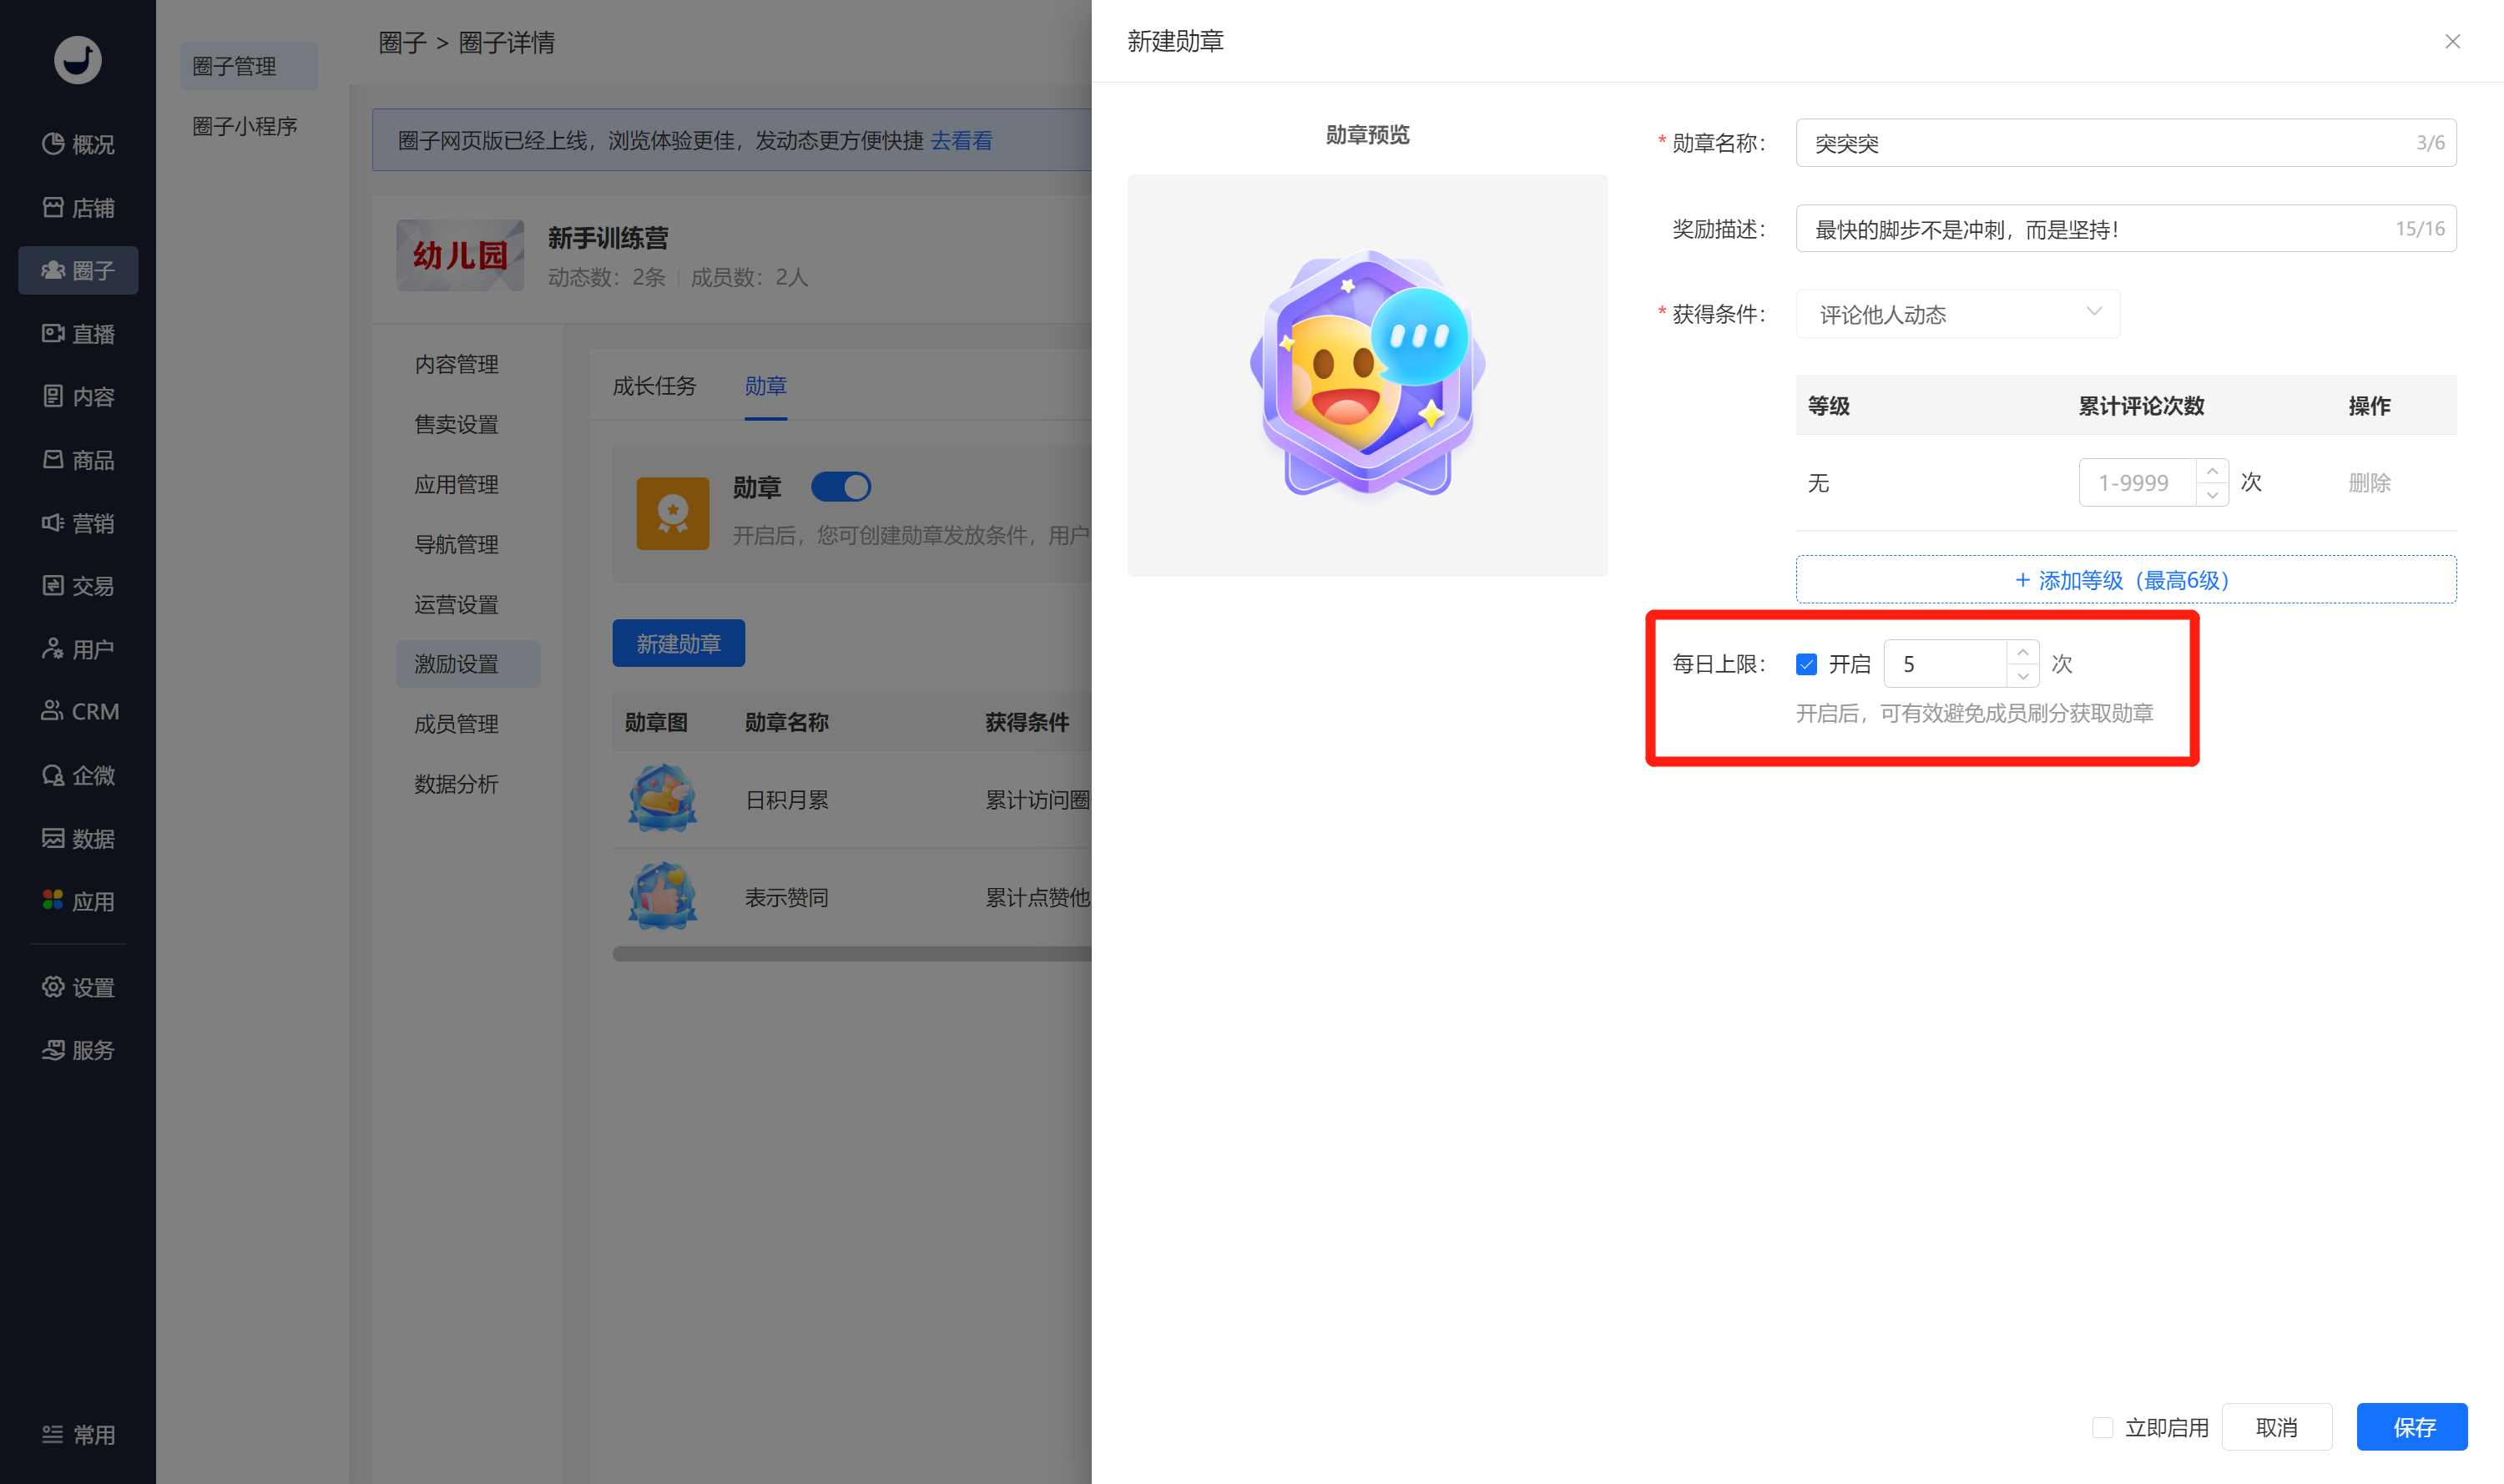Screen dimensions: 2504x1484
Task: Open the 概况 overview sidebar icon
Action: coord(53,144)
